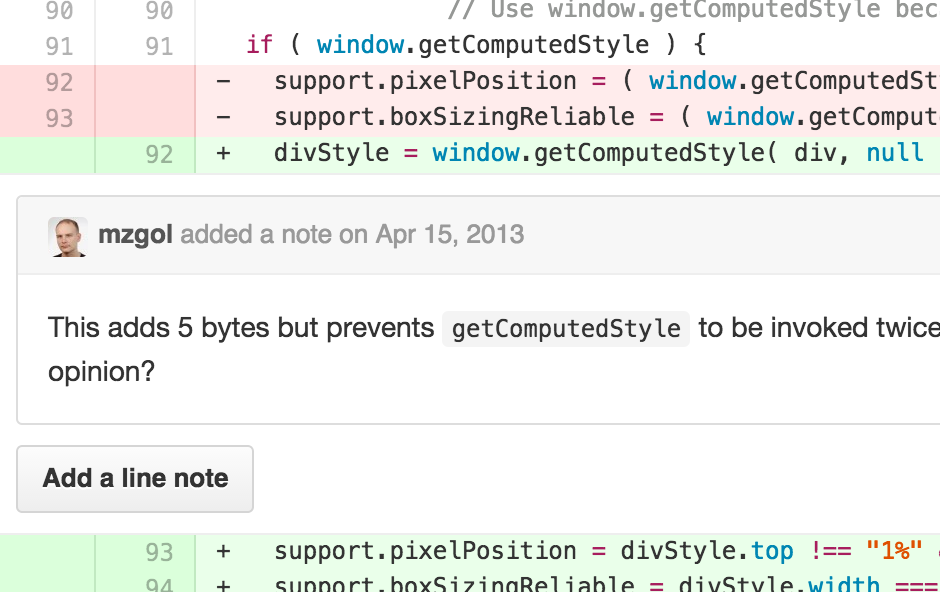Select new line number 93 in gutter

159,552
